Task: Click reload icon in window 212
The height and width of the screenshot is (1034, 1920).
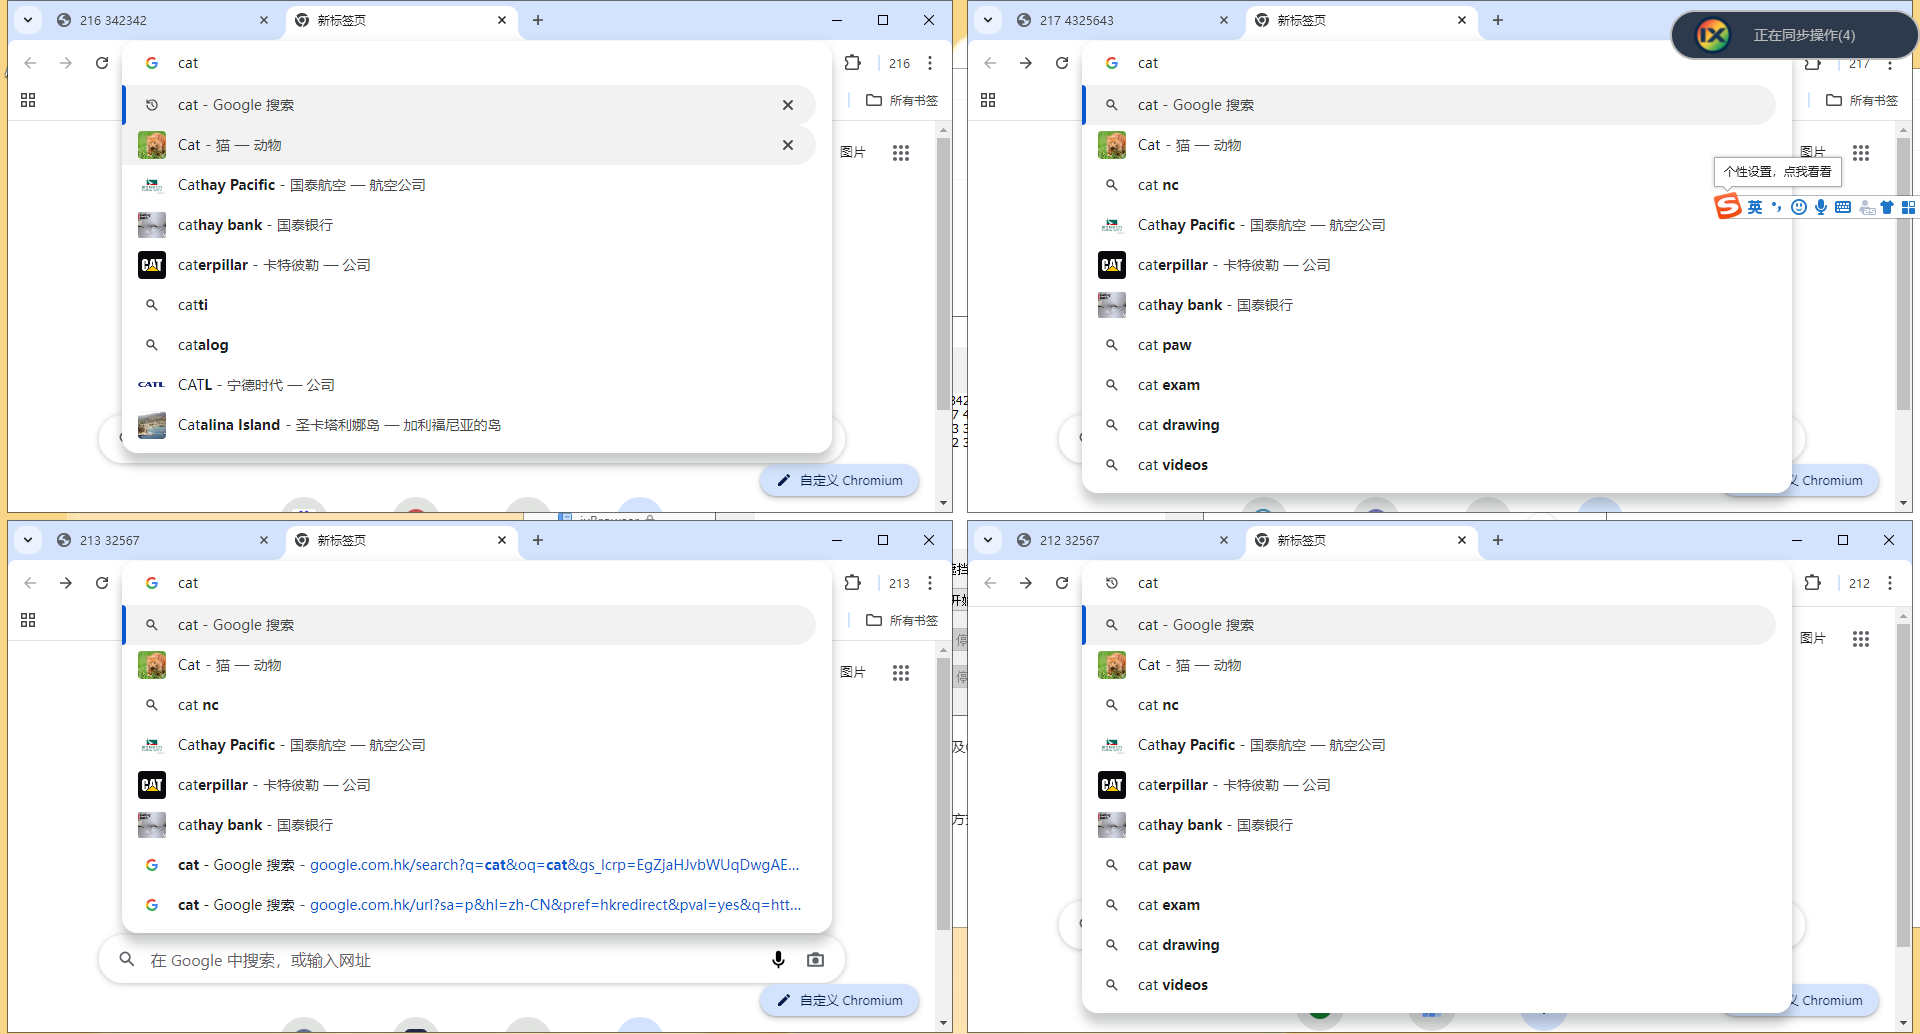Action: pyautogui.click(x=1062, y=583)
